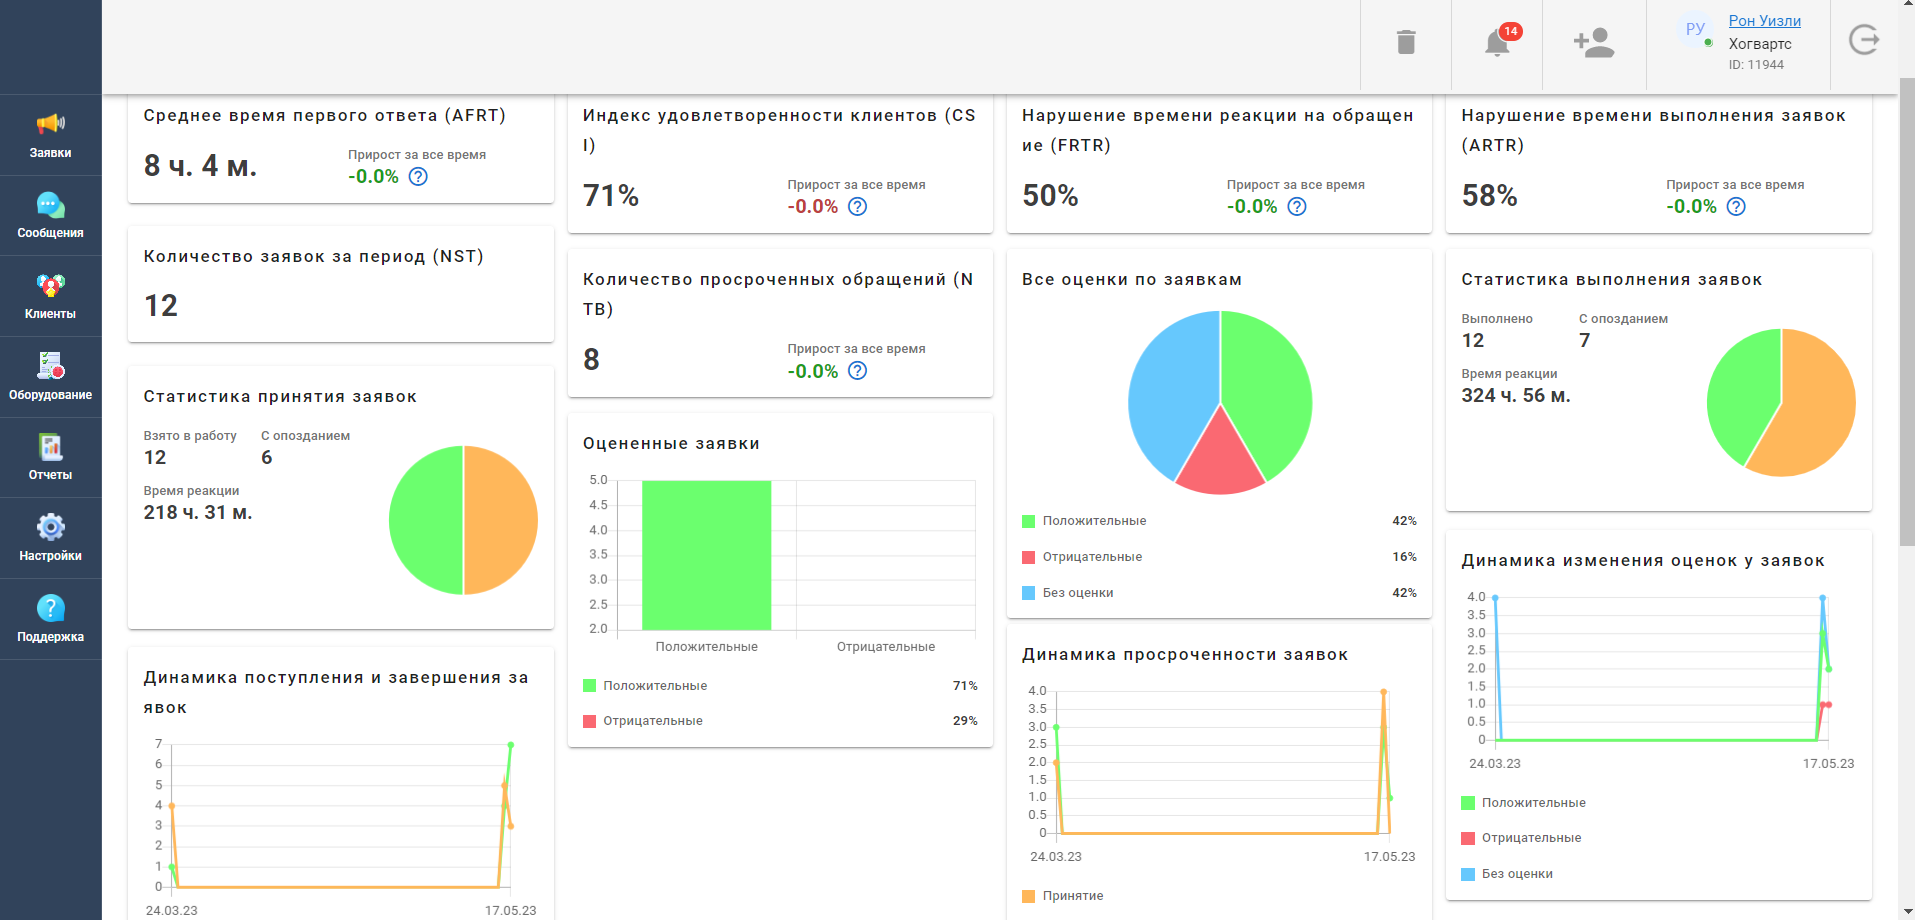Image resolution: width=1915 pixels, height=920 pixels.
Task: Click orange half of Статистика принятия pie
Action: [x=502, y=520]
